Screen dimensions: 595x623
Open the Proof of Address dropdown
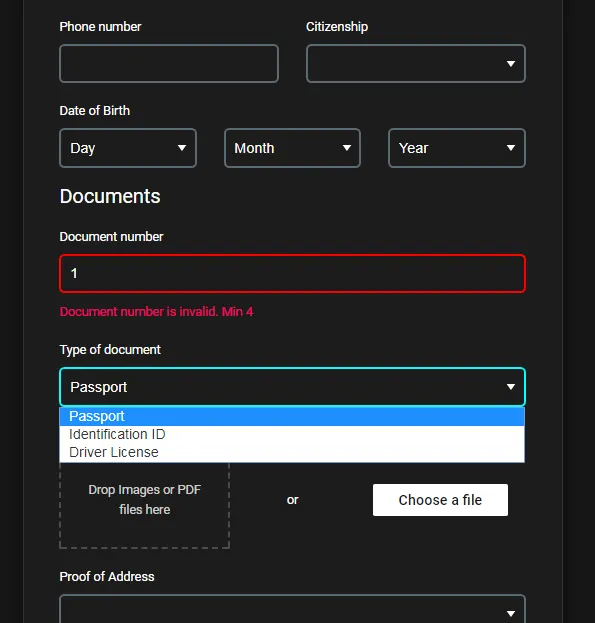[x=292, y=610]
